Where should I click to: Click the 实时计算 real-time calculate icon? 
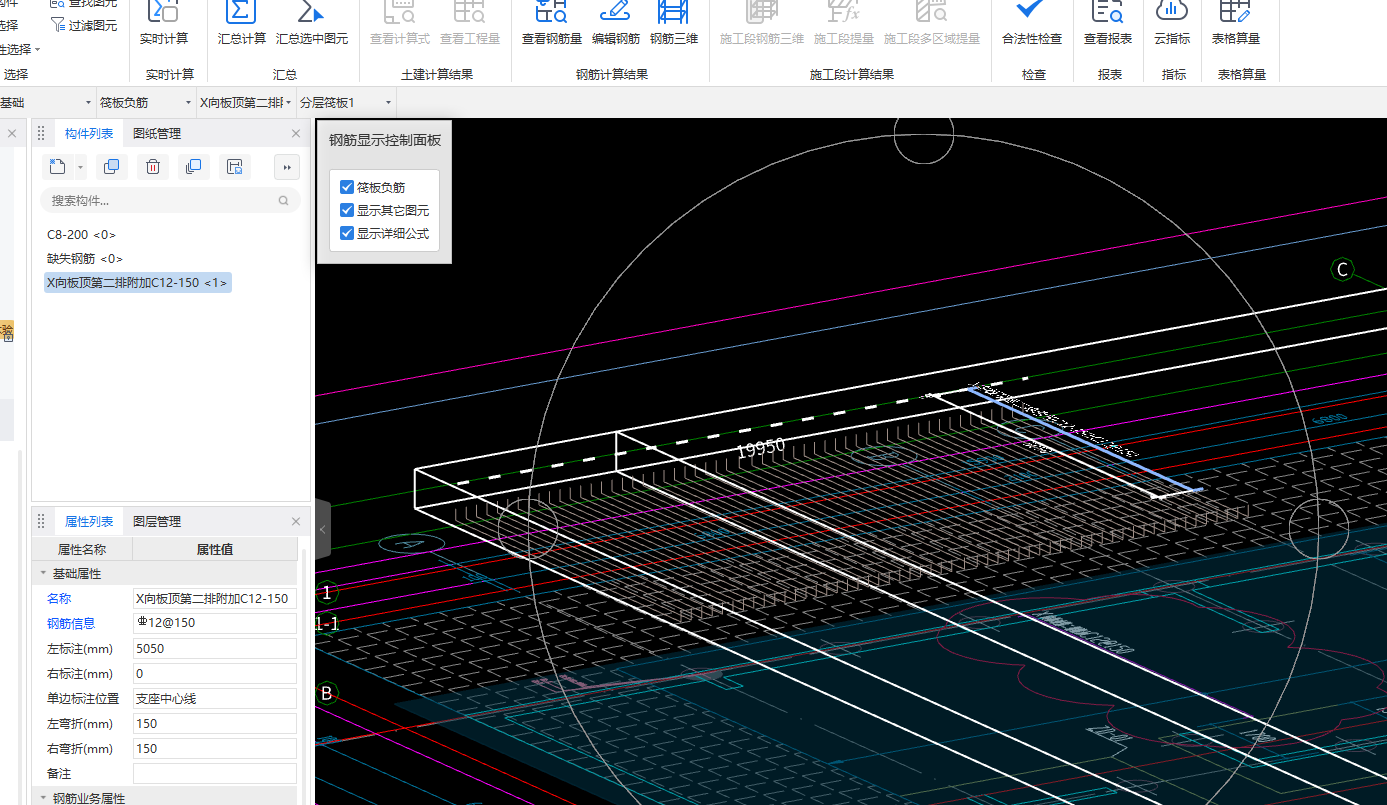163,12
